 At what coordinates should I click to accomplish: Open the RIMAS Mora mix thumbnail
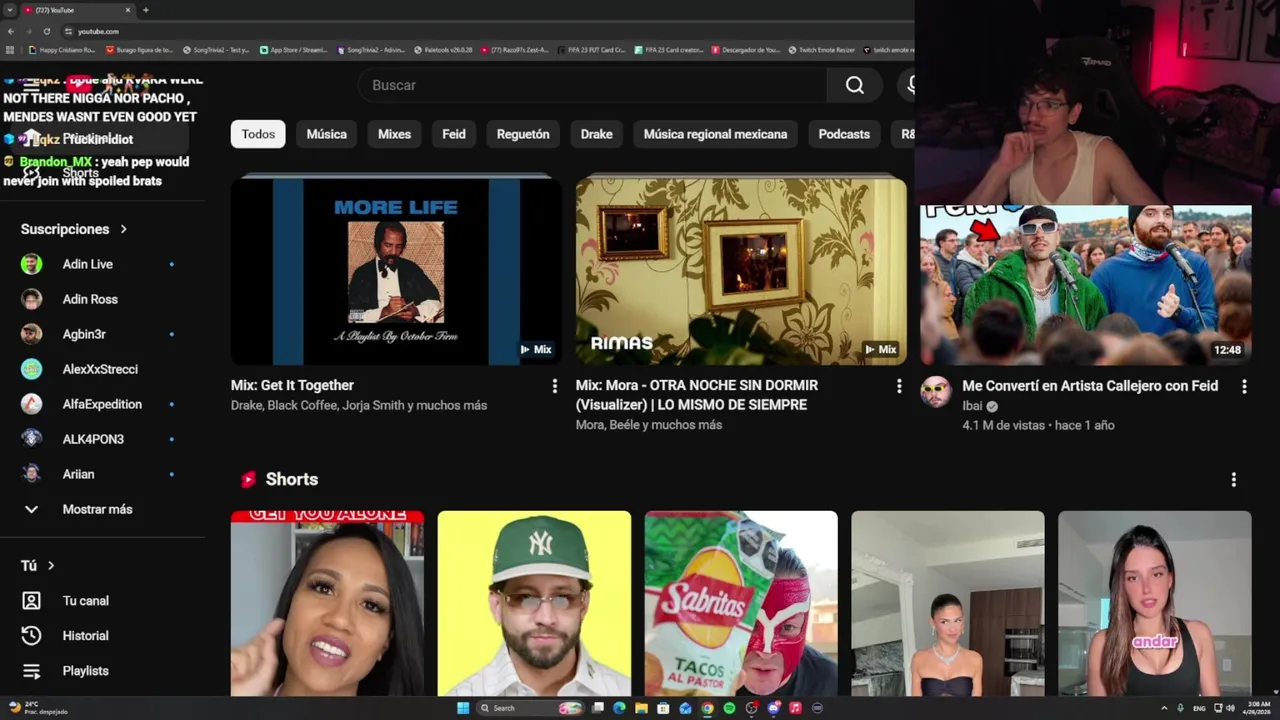point(741,270)
